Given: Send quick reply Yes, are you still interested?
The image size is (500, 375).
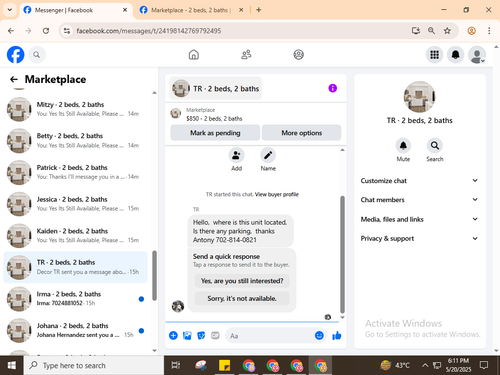Looking at the screenshot, I should pos(242,281).
